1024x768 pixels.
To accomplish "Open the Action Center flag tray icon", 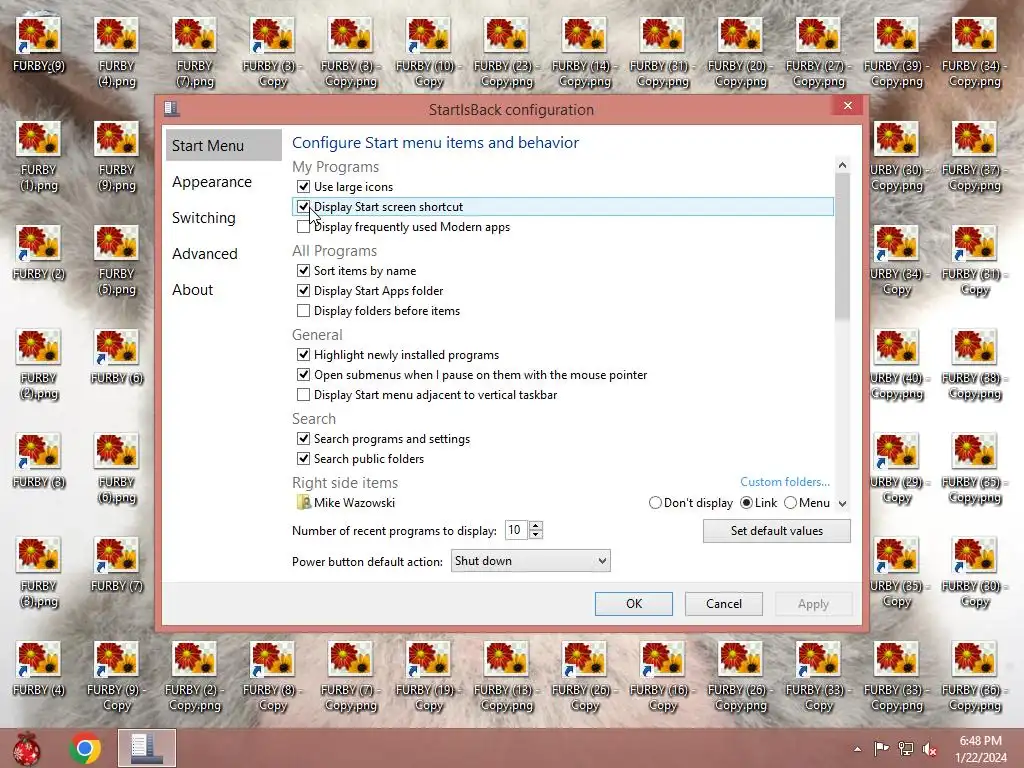I will [881, 748].
